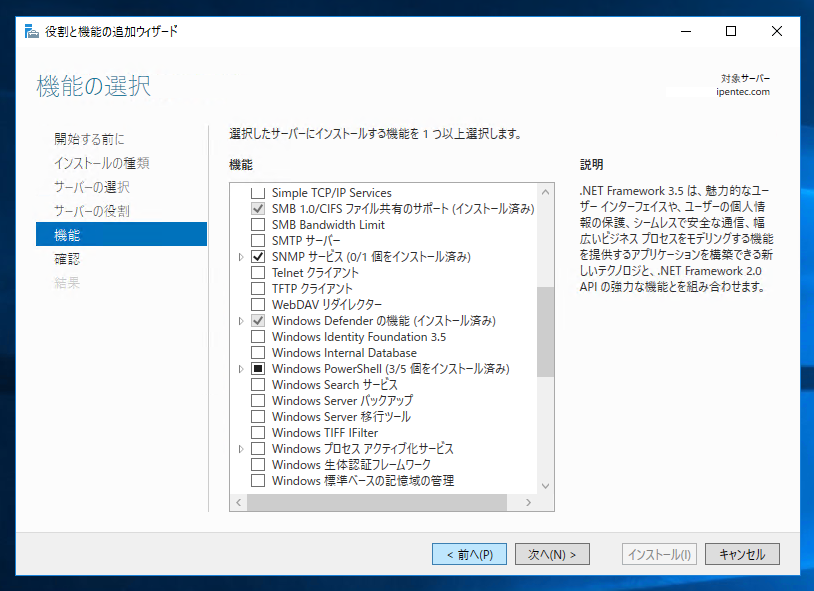The height and width of the screenshot is (591, 814).
Task: Open the サーバーの役割 step
Action: 92,211
